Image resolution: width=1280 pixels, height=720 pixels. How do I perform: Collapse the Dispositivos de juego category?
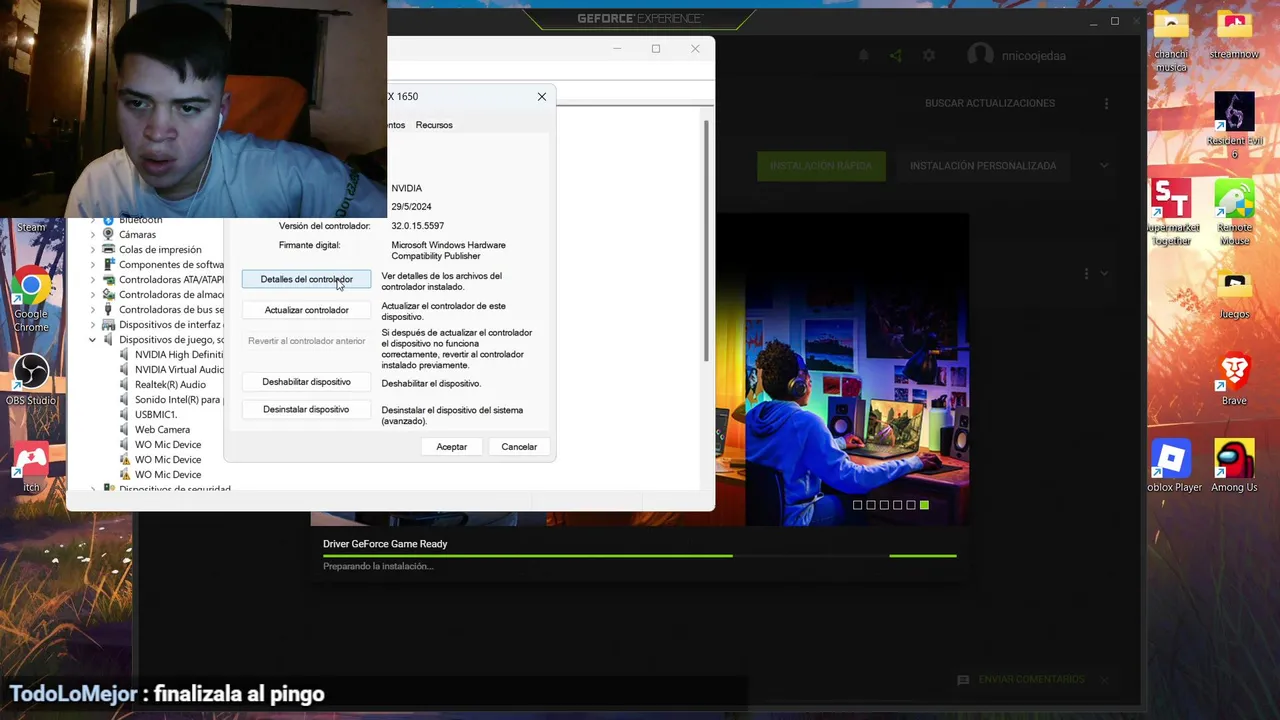click(x=93, y=340)
